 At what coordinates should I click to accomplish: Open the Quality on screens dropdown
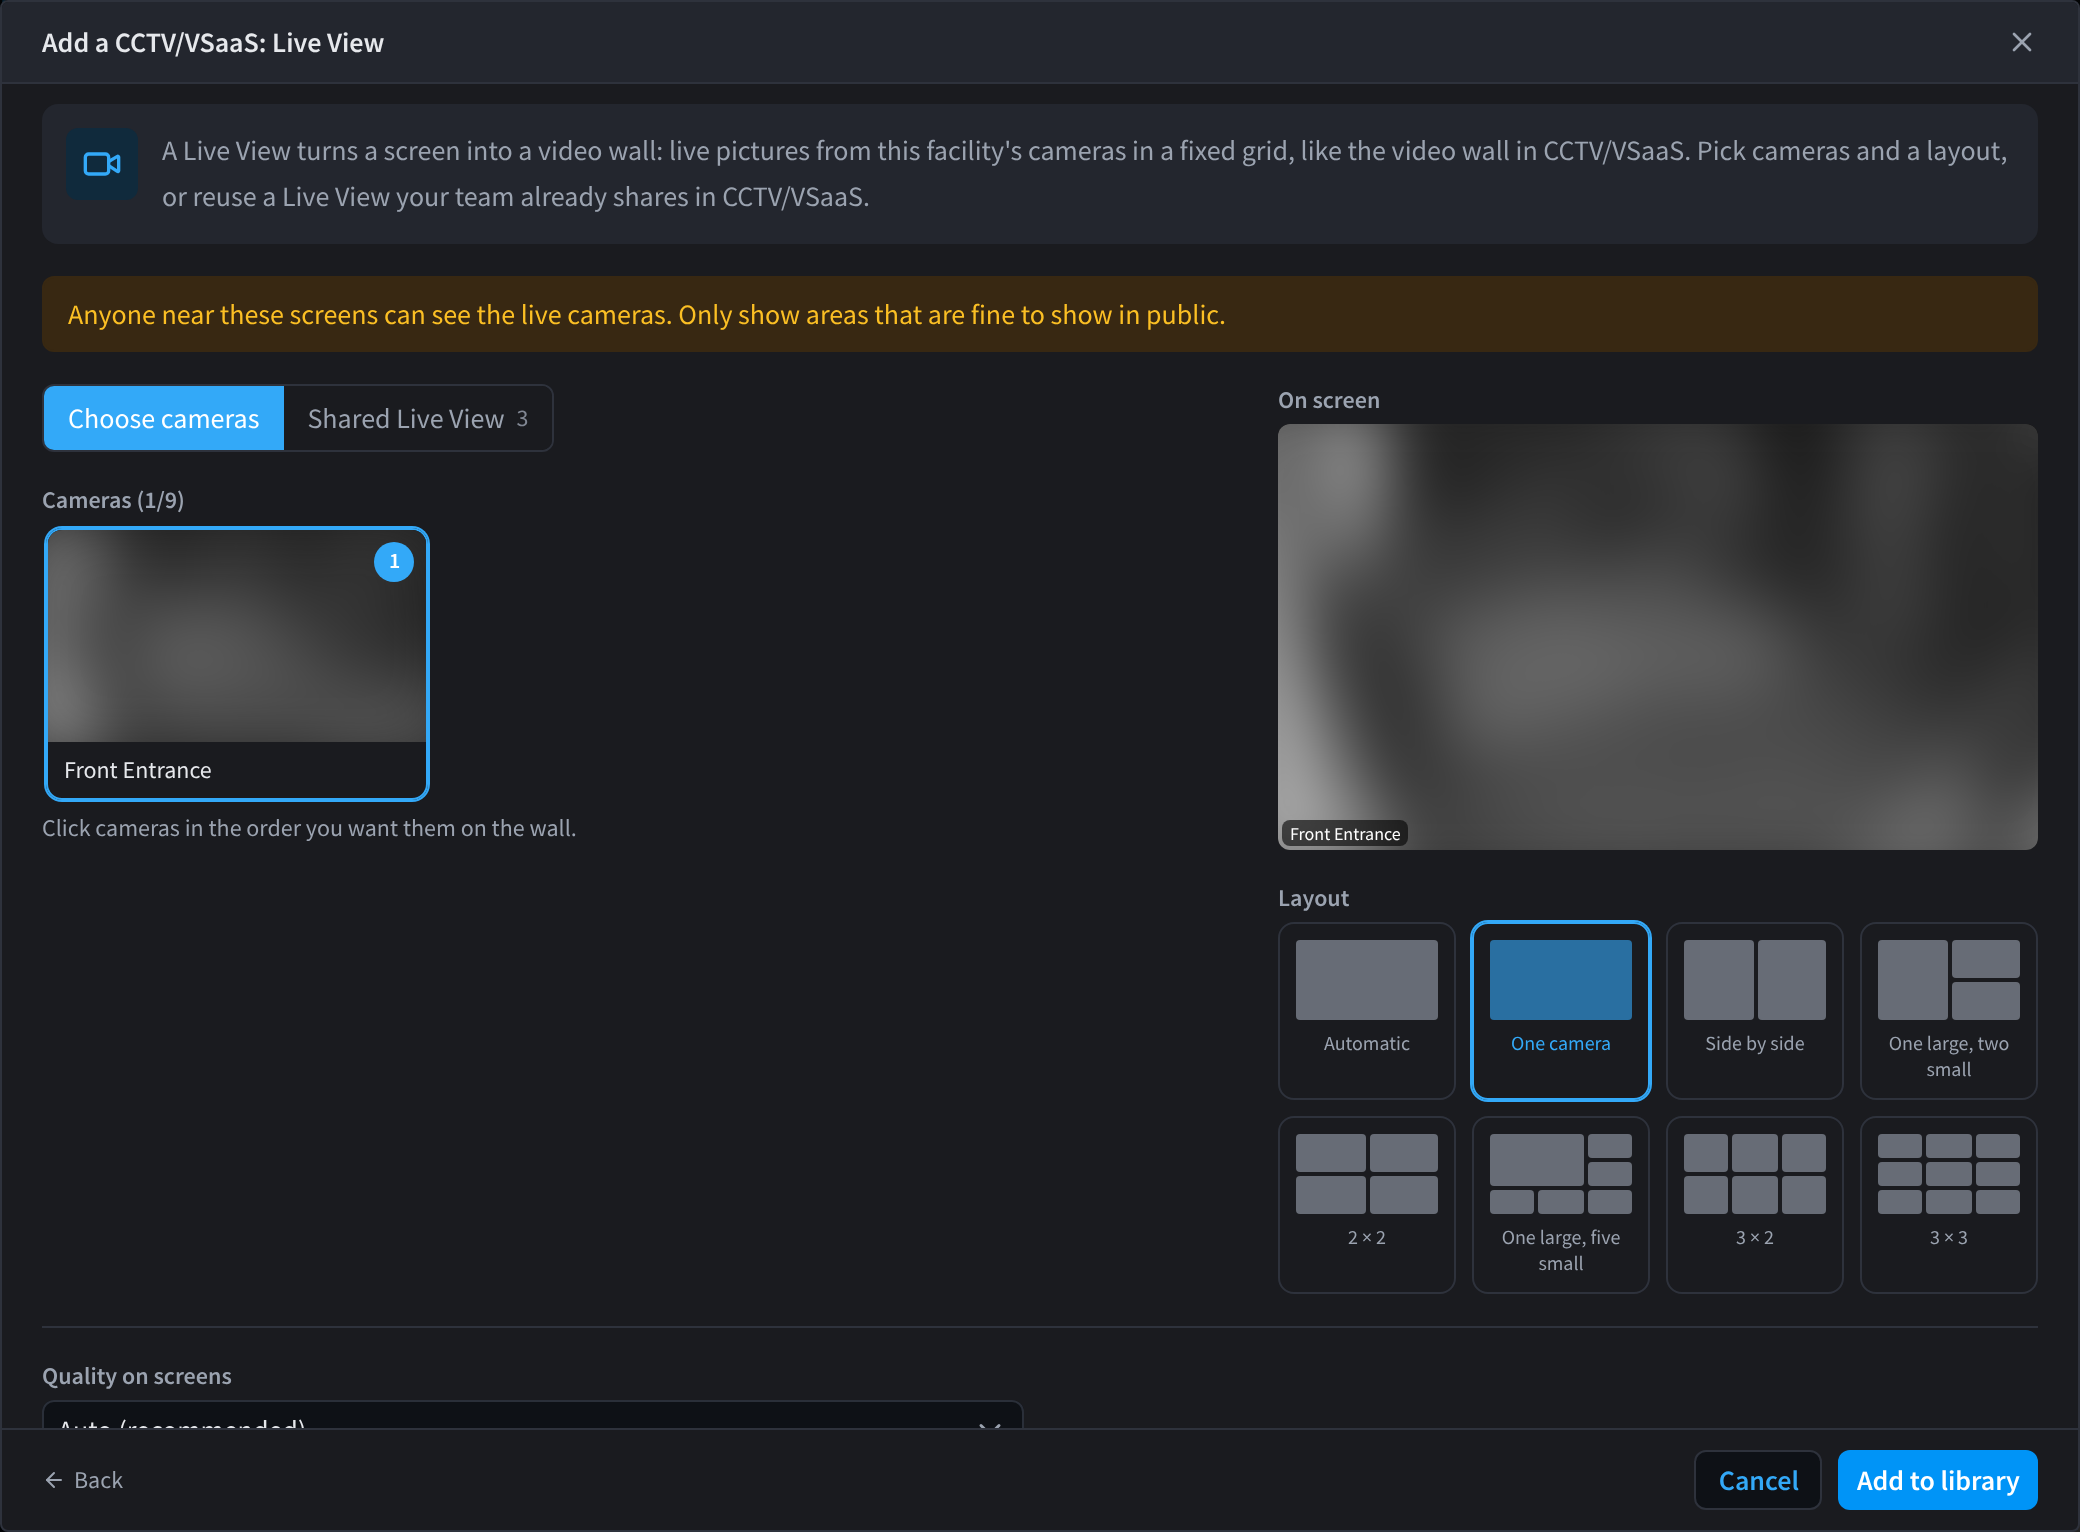click(x=532, y=1415)
